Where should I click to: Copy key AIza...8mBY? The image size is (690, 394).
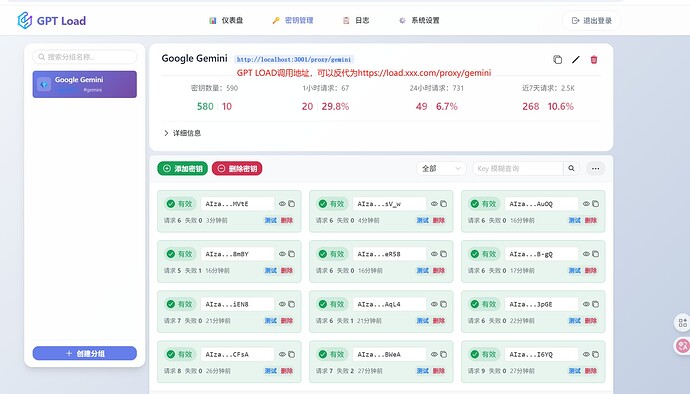click(291, 254)
